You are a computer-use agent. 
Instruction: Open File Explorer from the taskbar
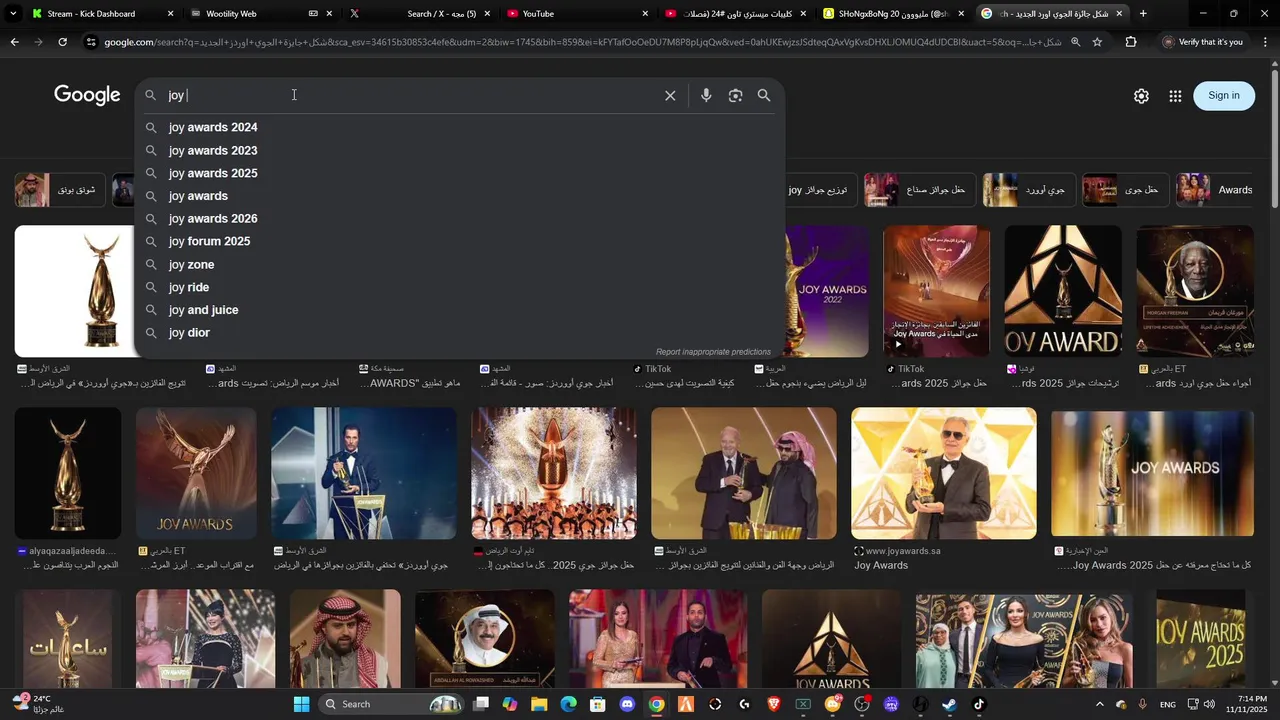pyautogui.click(x=539, y=704)
